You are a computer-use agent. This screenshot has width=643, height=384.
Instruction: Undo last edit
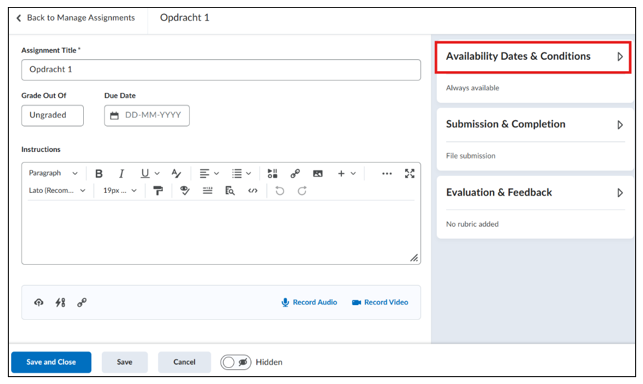[280, 191]
